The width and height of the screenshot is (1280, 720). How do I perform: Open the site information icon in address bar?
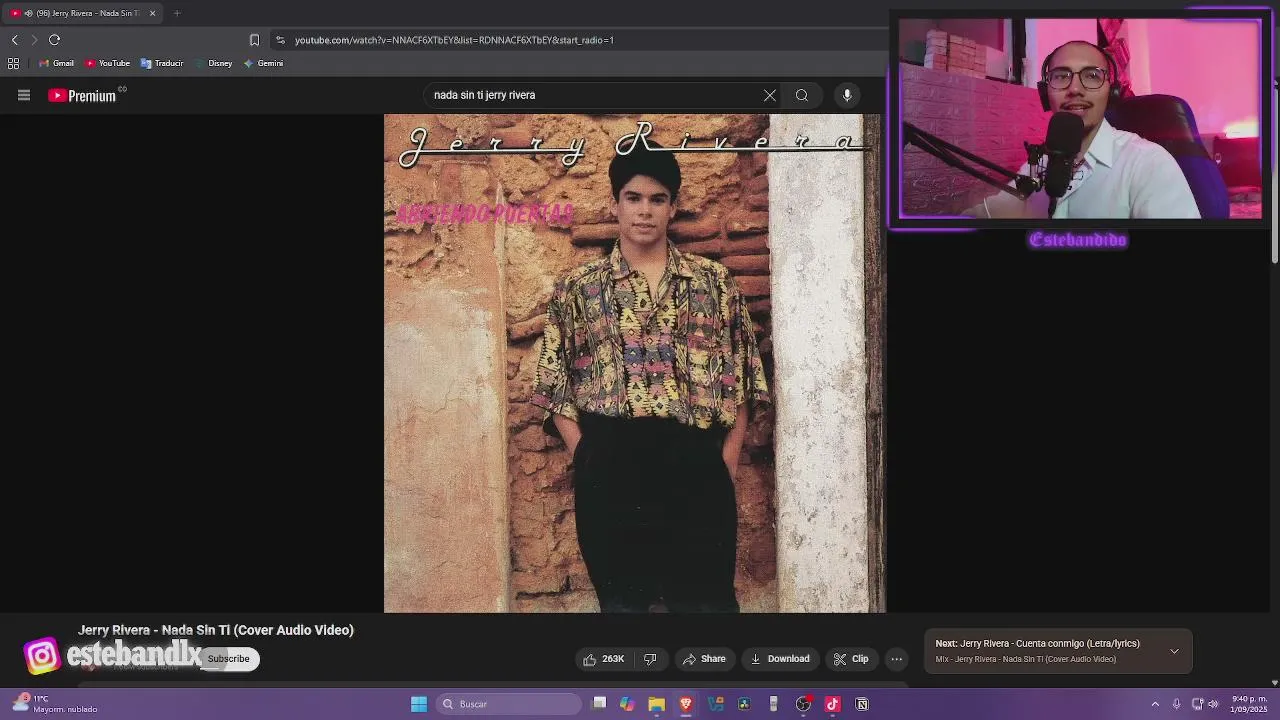(x=280, y=40)
